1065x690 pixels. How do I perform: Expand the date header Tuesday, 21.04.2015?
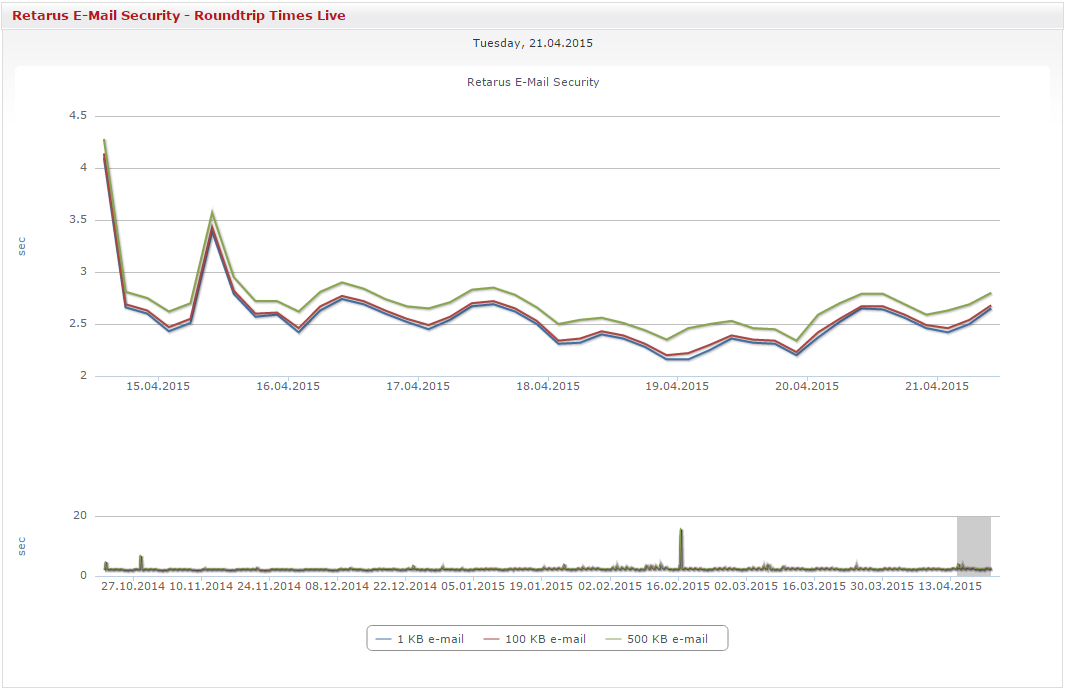[532, 43]
